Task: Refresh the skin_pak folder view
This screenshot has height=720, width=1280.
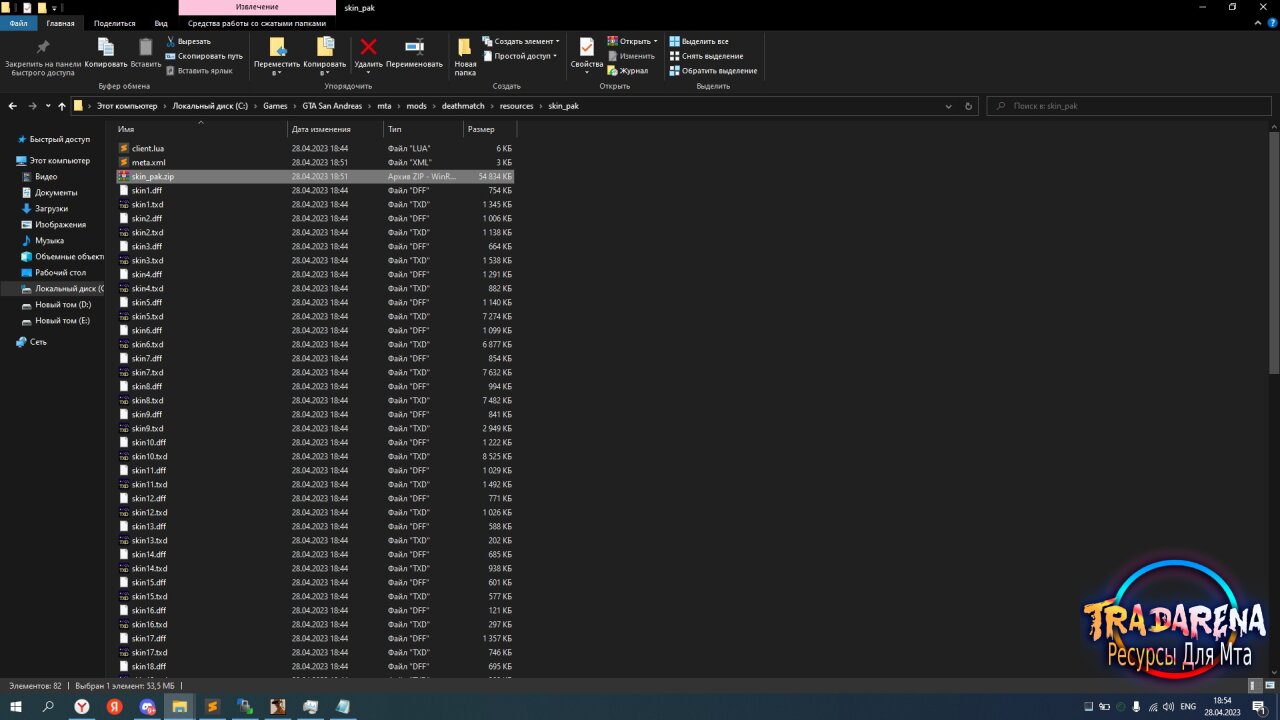Action: click(x=968, y=106)
